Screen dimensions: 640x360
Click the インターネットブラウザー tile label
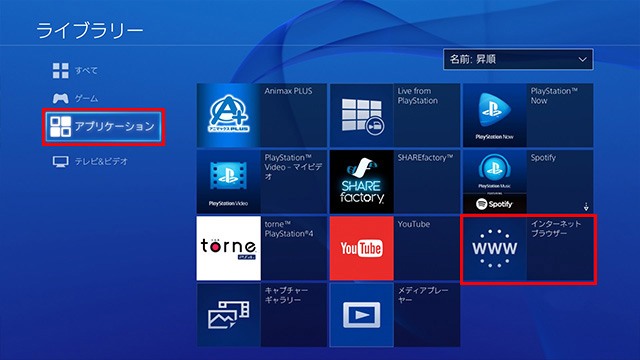click(556, 229)
